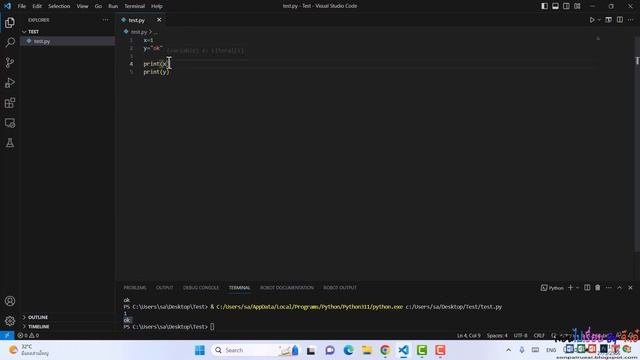640x360 pixels.
Task: Switch to the OUTPUT panel tab
Action: (x=164, y=288)
